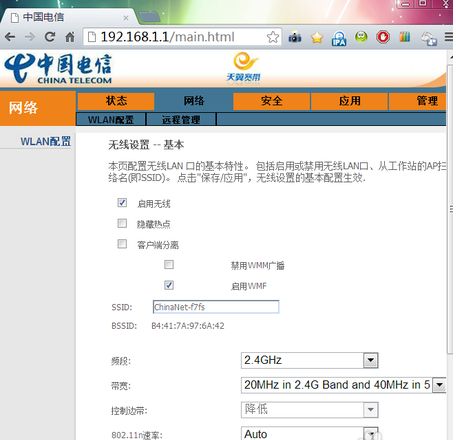Uncheck the 启用无线 checkbox
The image size is (456, 440).
click(x=122, y=203)
